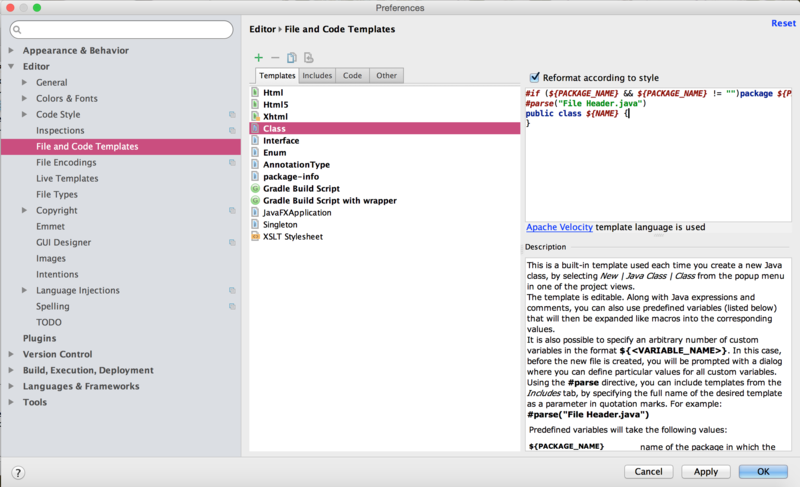Click the preferences search field
This screenshot has width=800, height=487.
coord(121,30)
